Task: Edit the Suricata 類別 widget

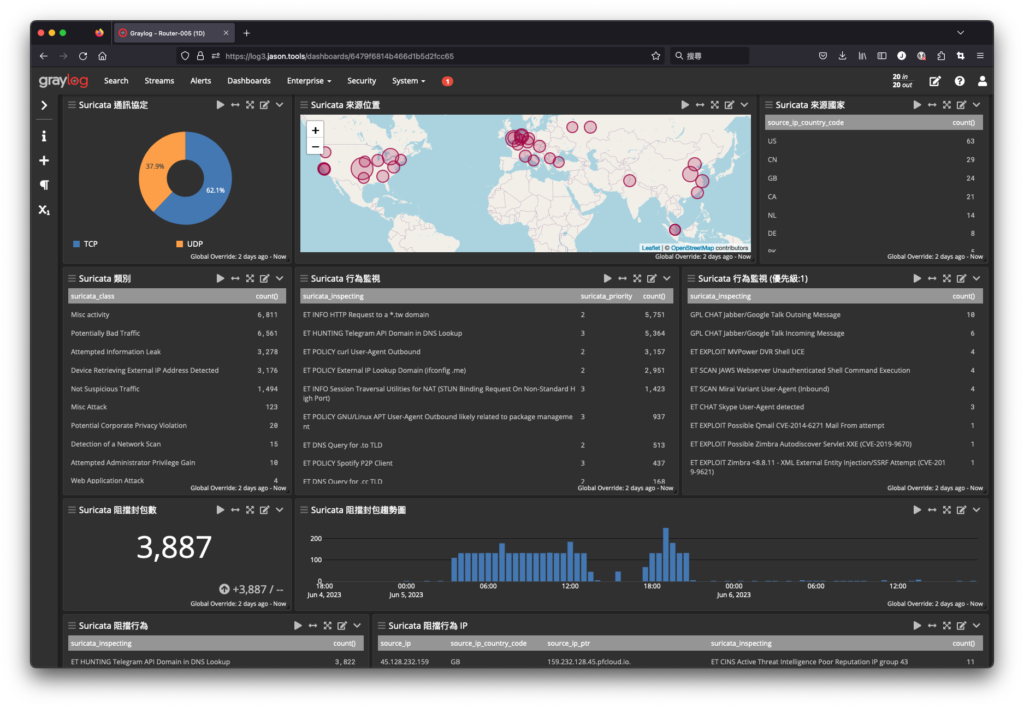Action: tap(264, 279)
